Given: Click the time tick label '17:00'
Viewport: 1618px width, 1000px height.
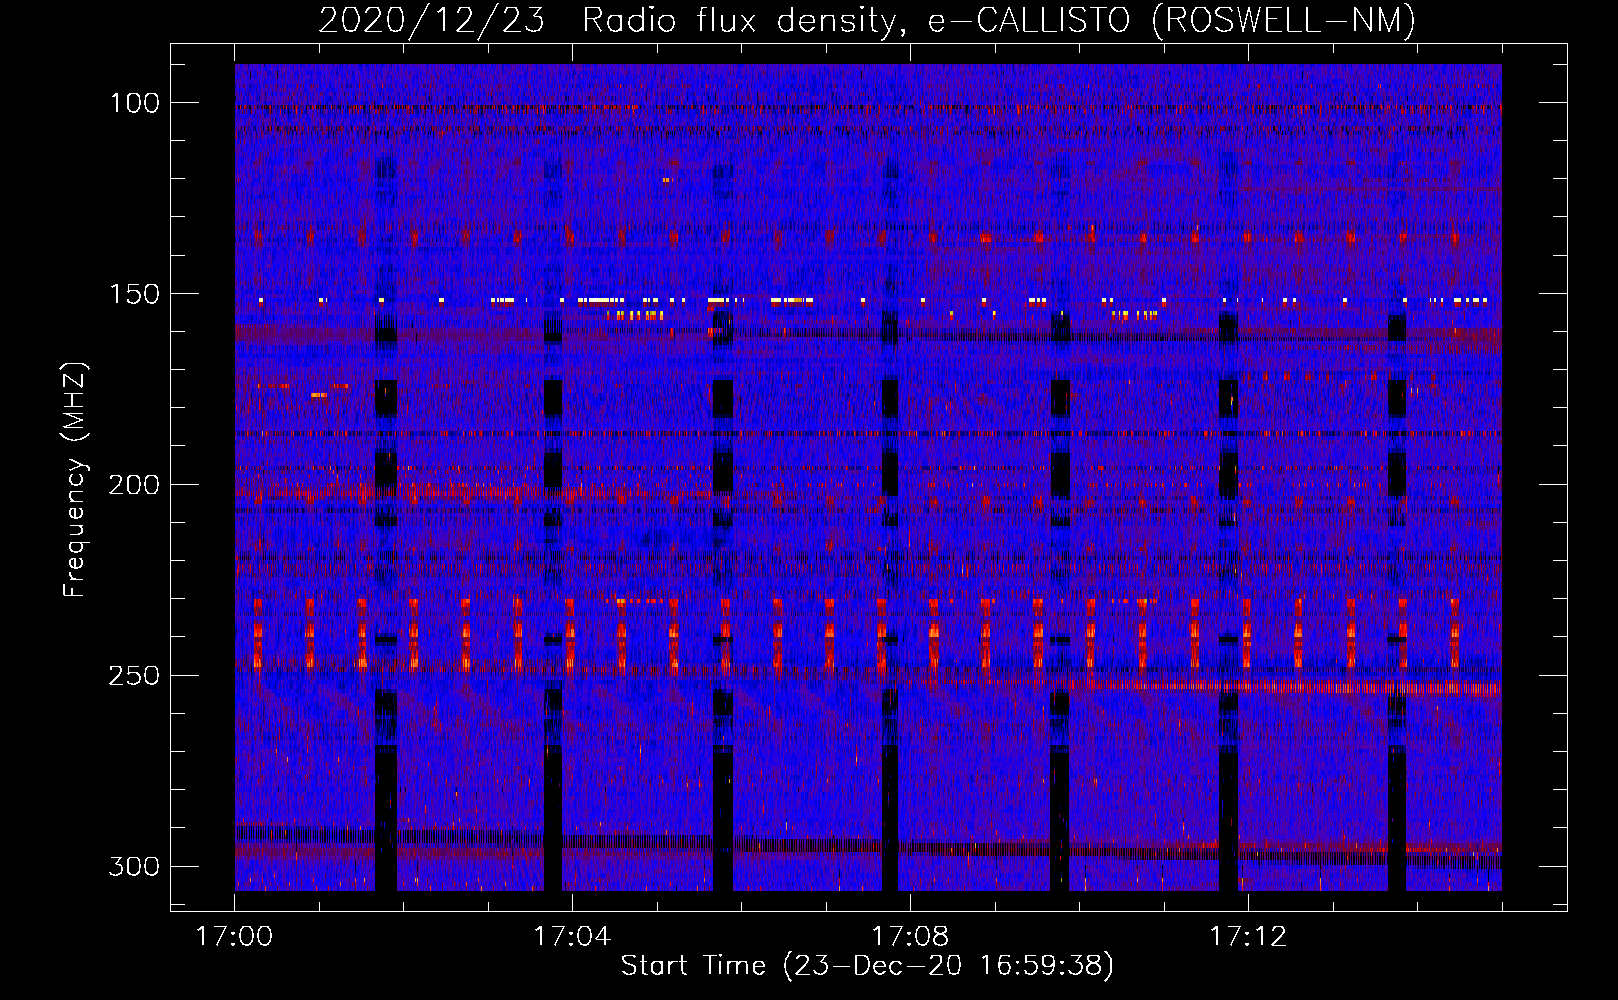Looking at the screenshot, I should 234,937.
